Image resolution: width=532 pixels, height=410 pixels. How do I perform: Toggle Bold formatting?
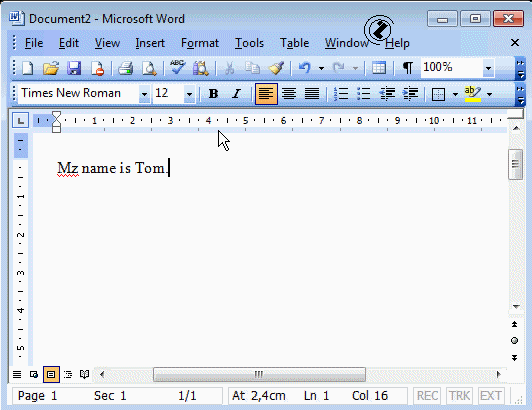pyautogui.click(x=213, y=94)
